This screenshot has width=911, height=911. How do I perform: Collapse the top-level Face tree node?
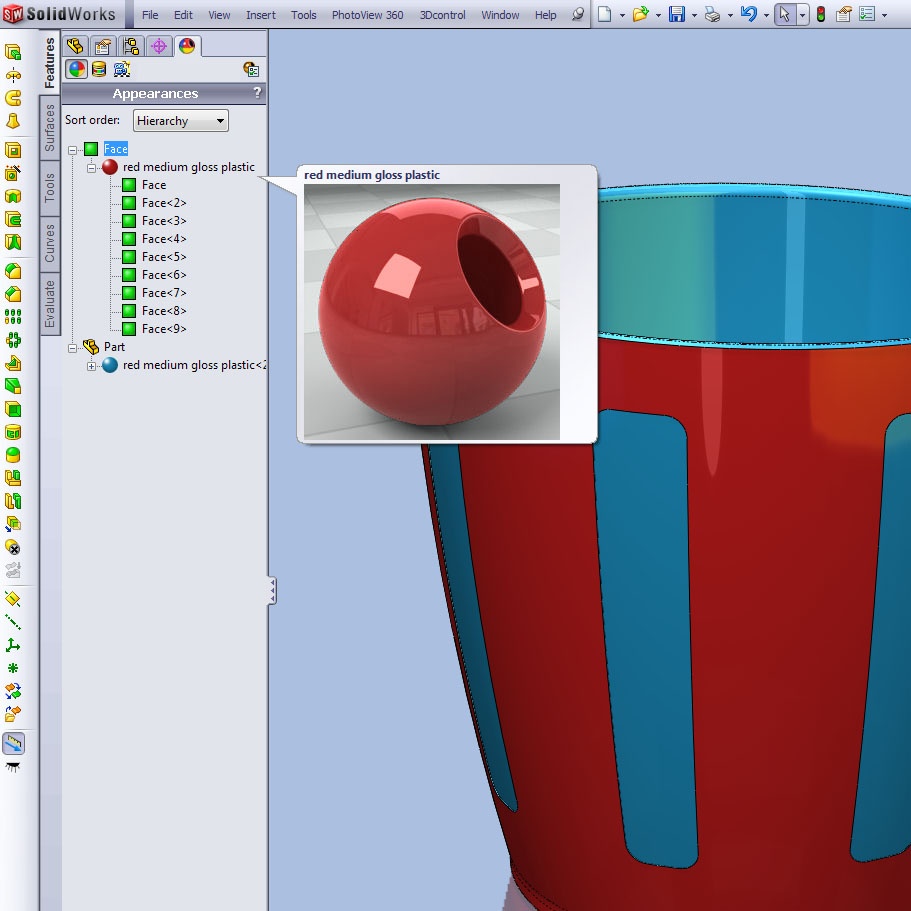(73, 149)
